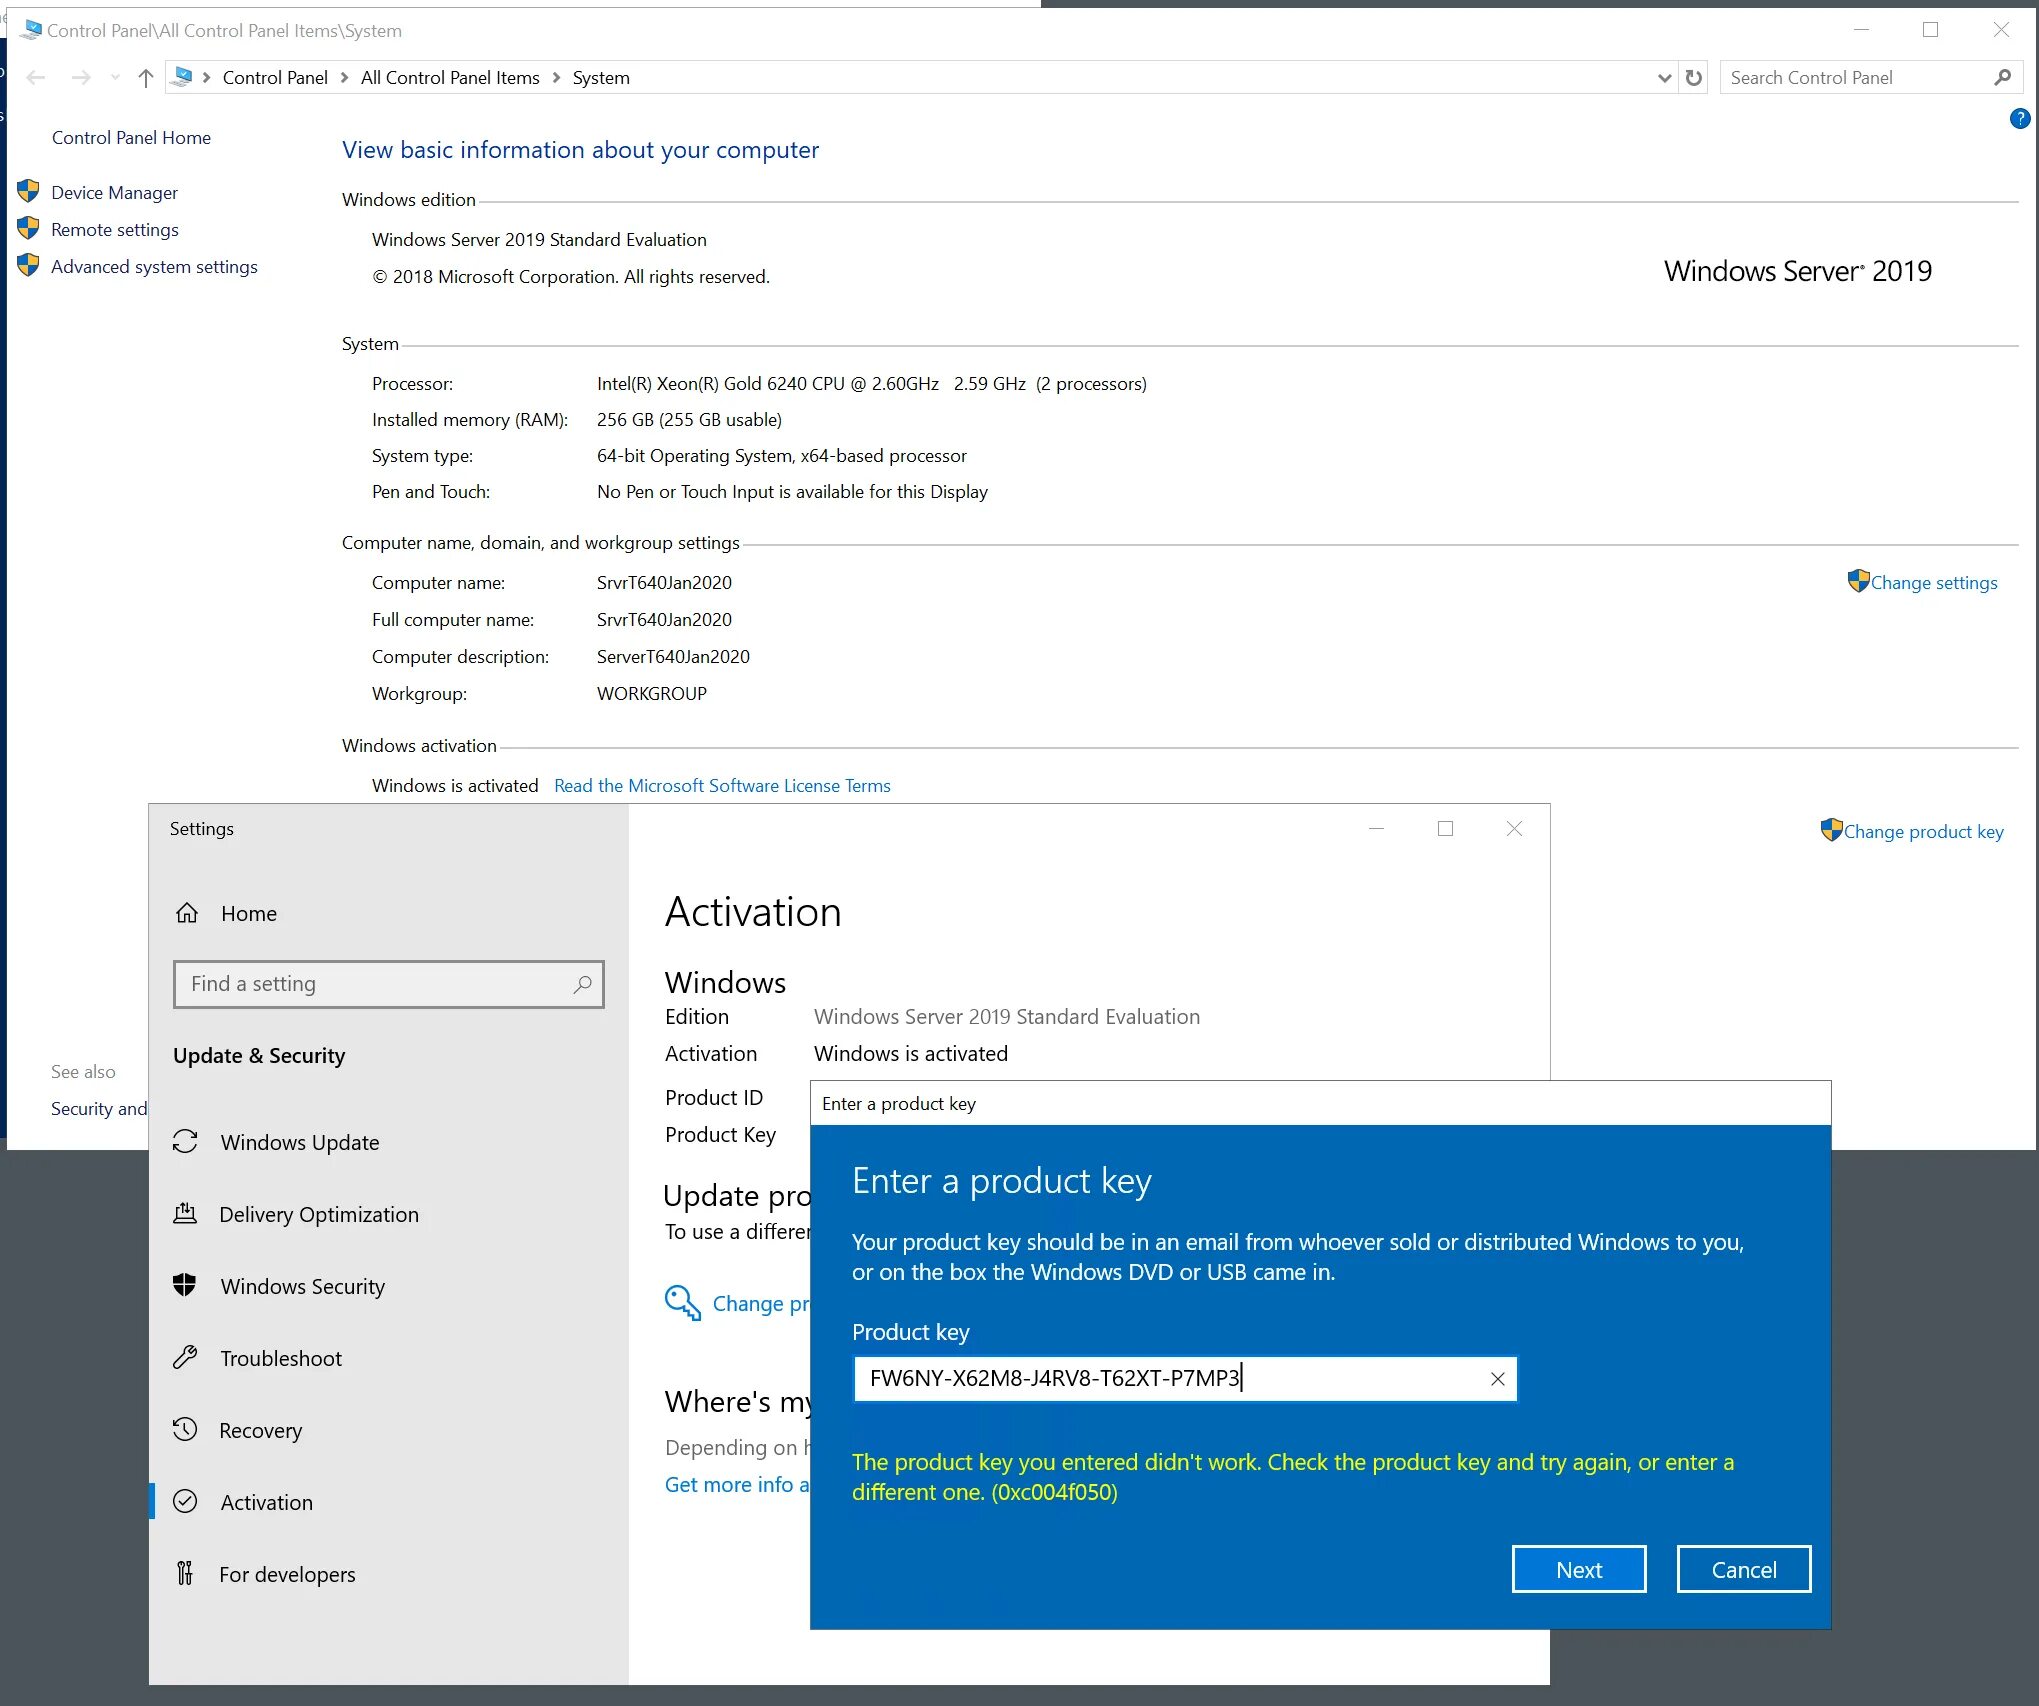Click the magnifier in Find a setting

(583, 984)
